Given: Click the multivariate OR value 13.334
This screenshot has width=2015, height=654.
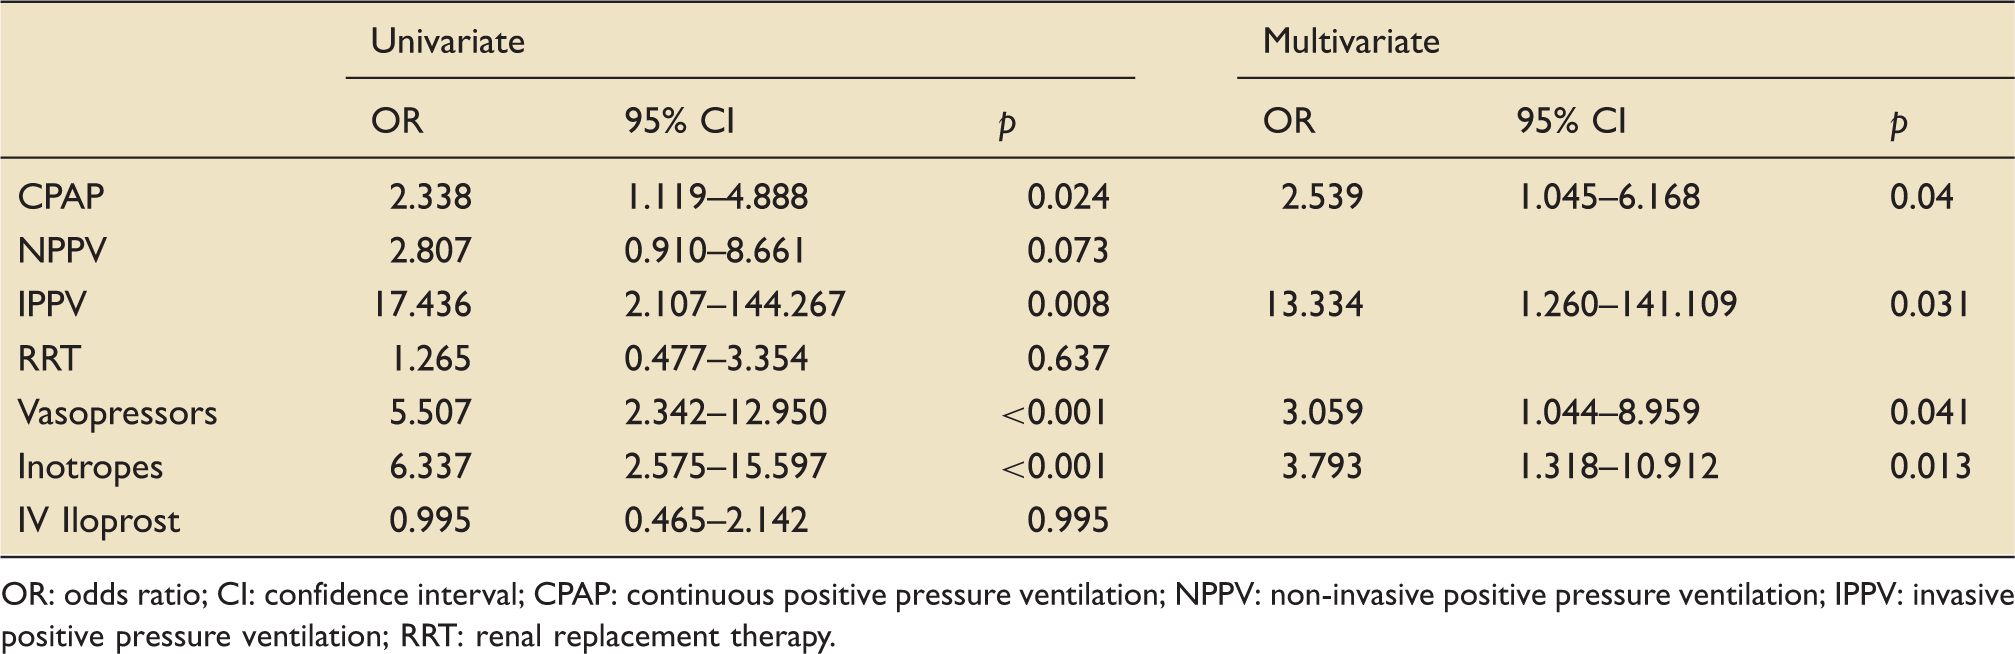Looking at the screenshot, I should point(1313,304).
